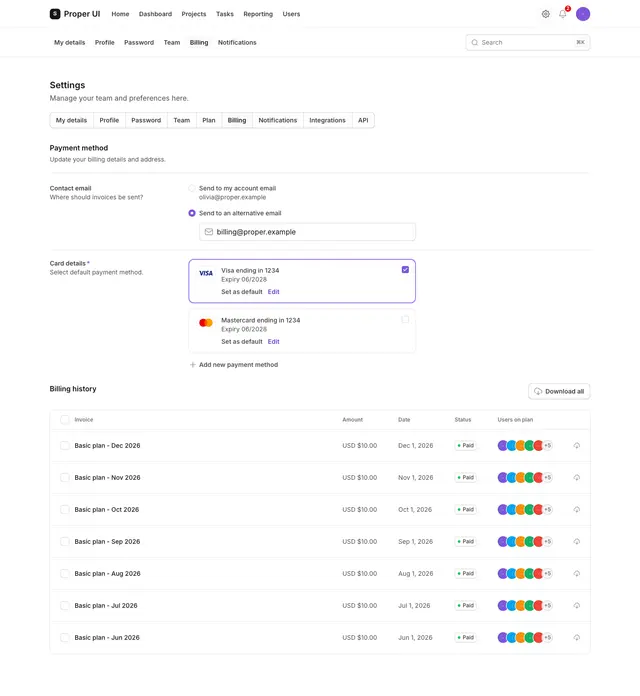Check the Basic plan - Jul 2026 checkbox

(x=65, y=605)
